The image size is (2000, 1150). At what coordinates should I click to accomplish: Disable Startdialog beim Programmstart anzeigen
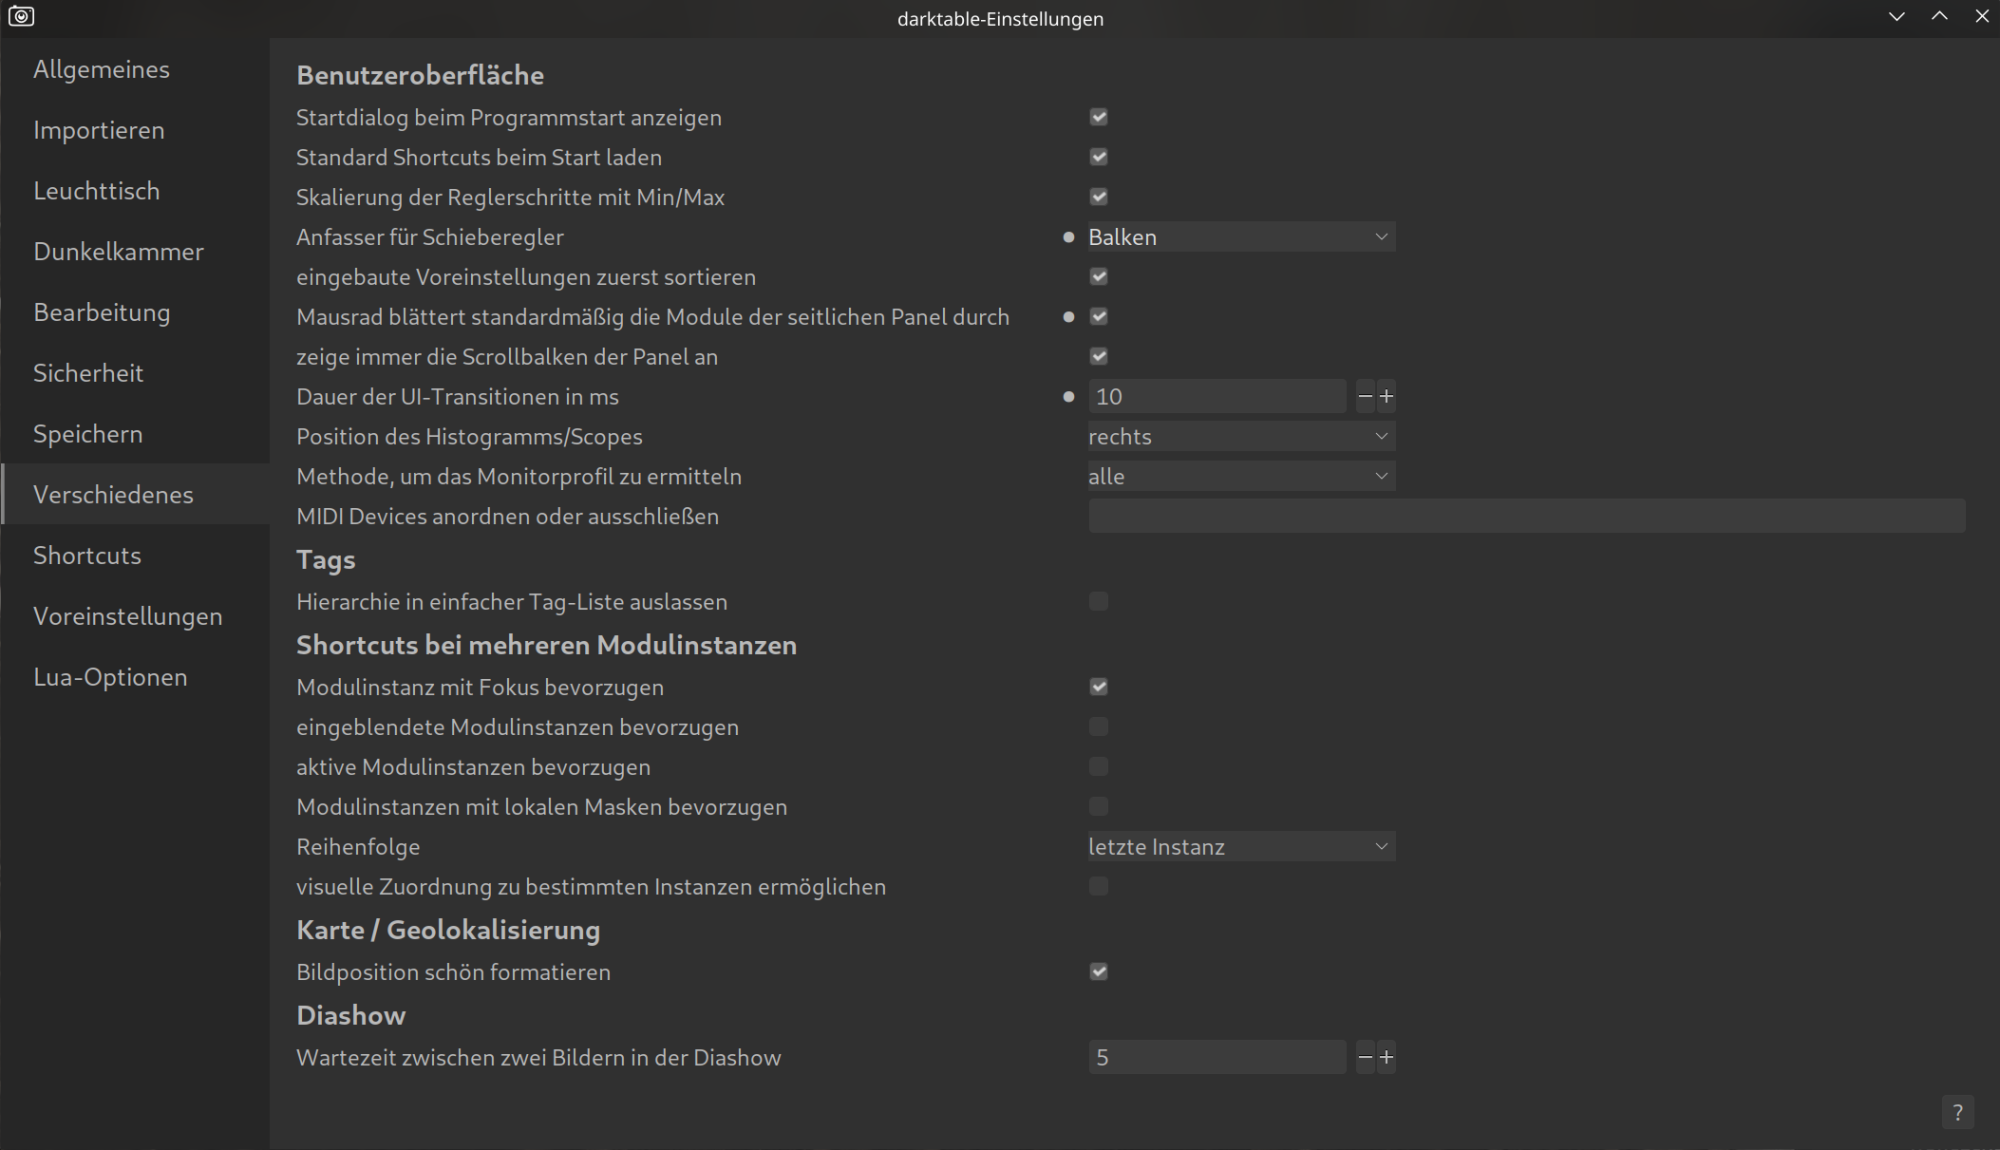1098,117
